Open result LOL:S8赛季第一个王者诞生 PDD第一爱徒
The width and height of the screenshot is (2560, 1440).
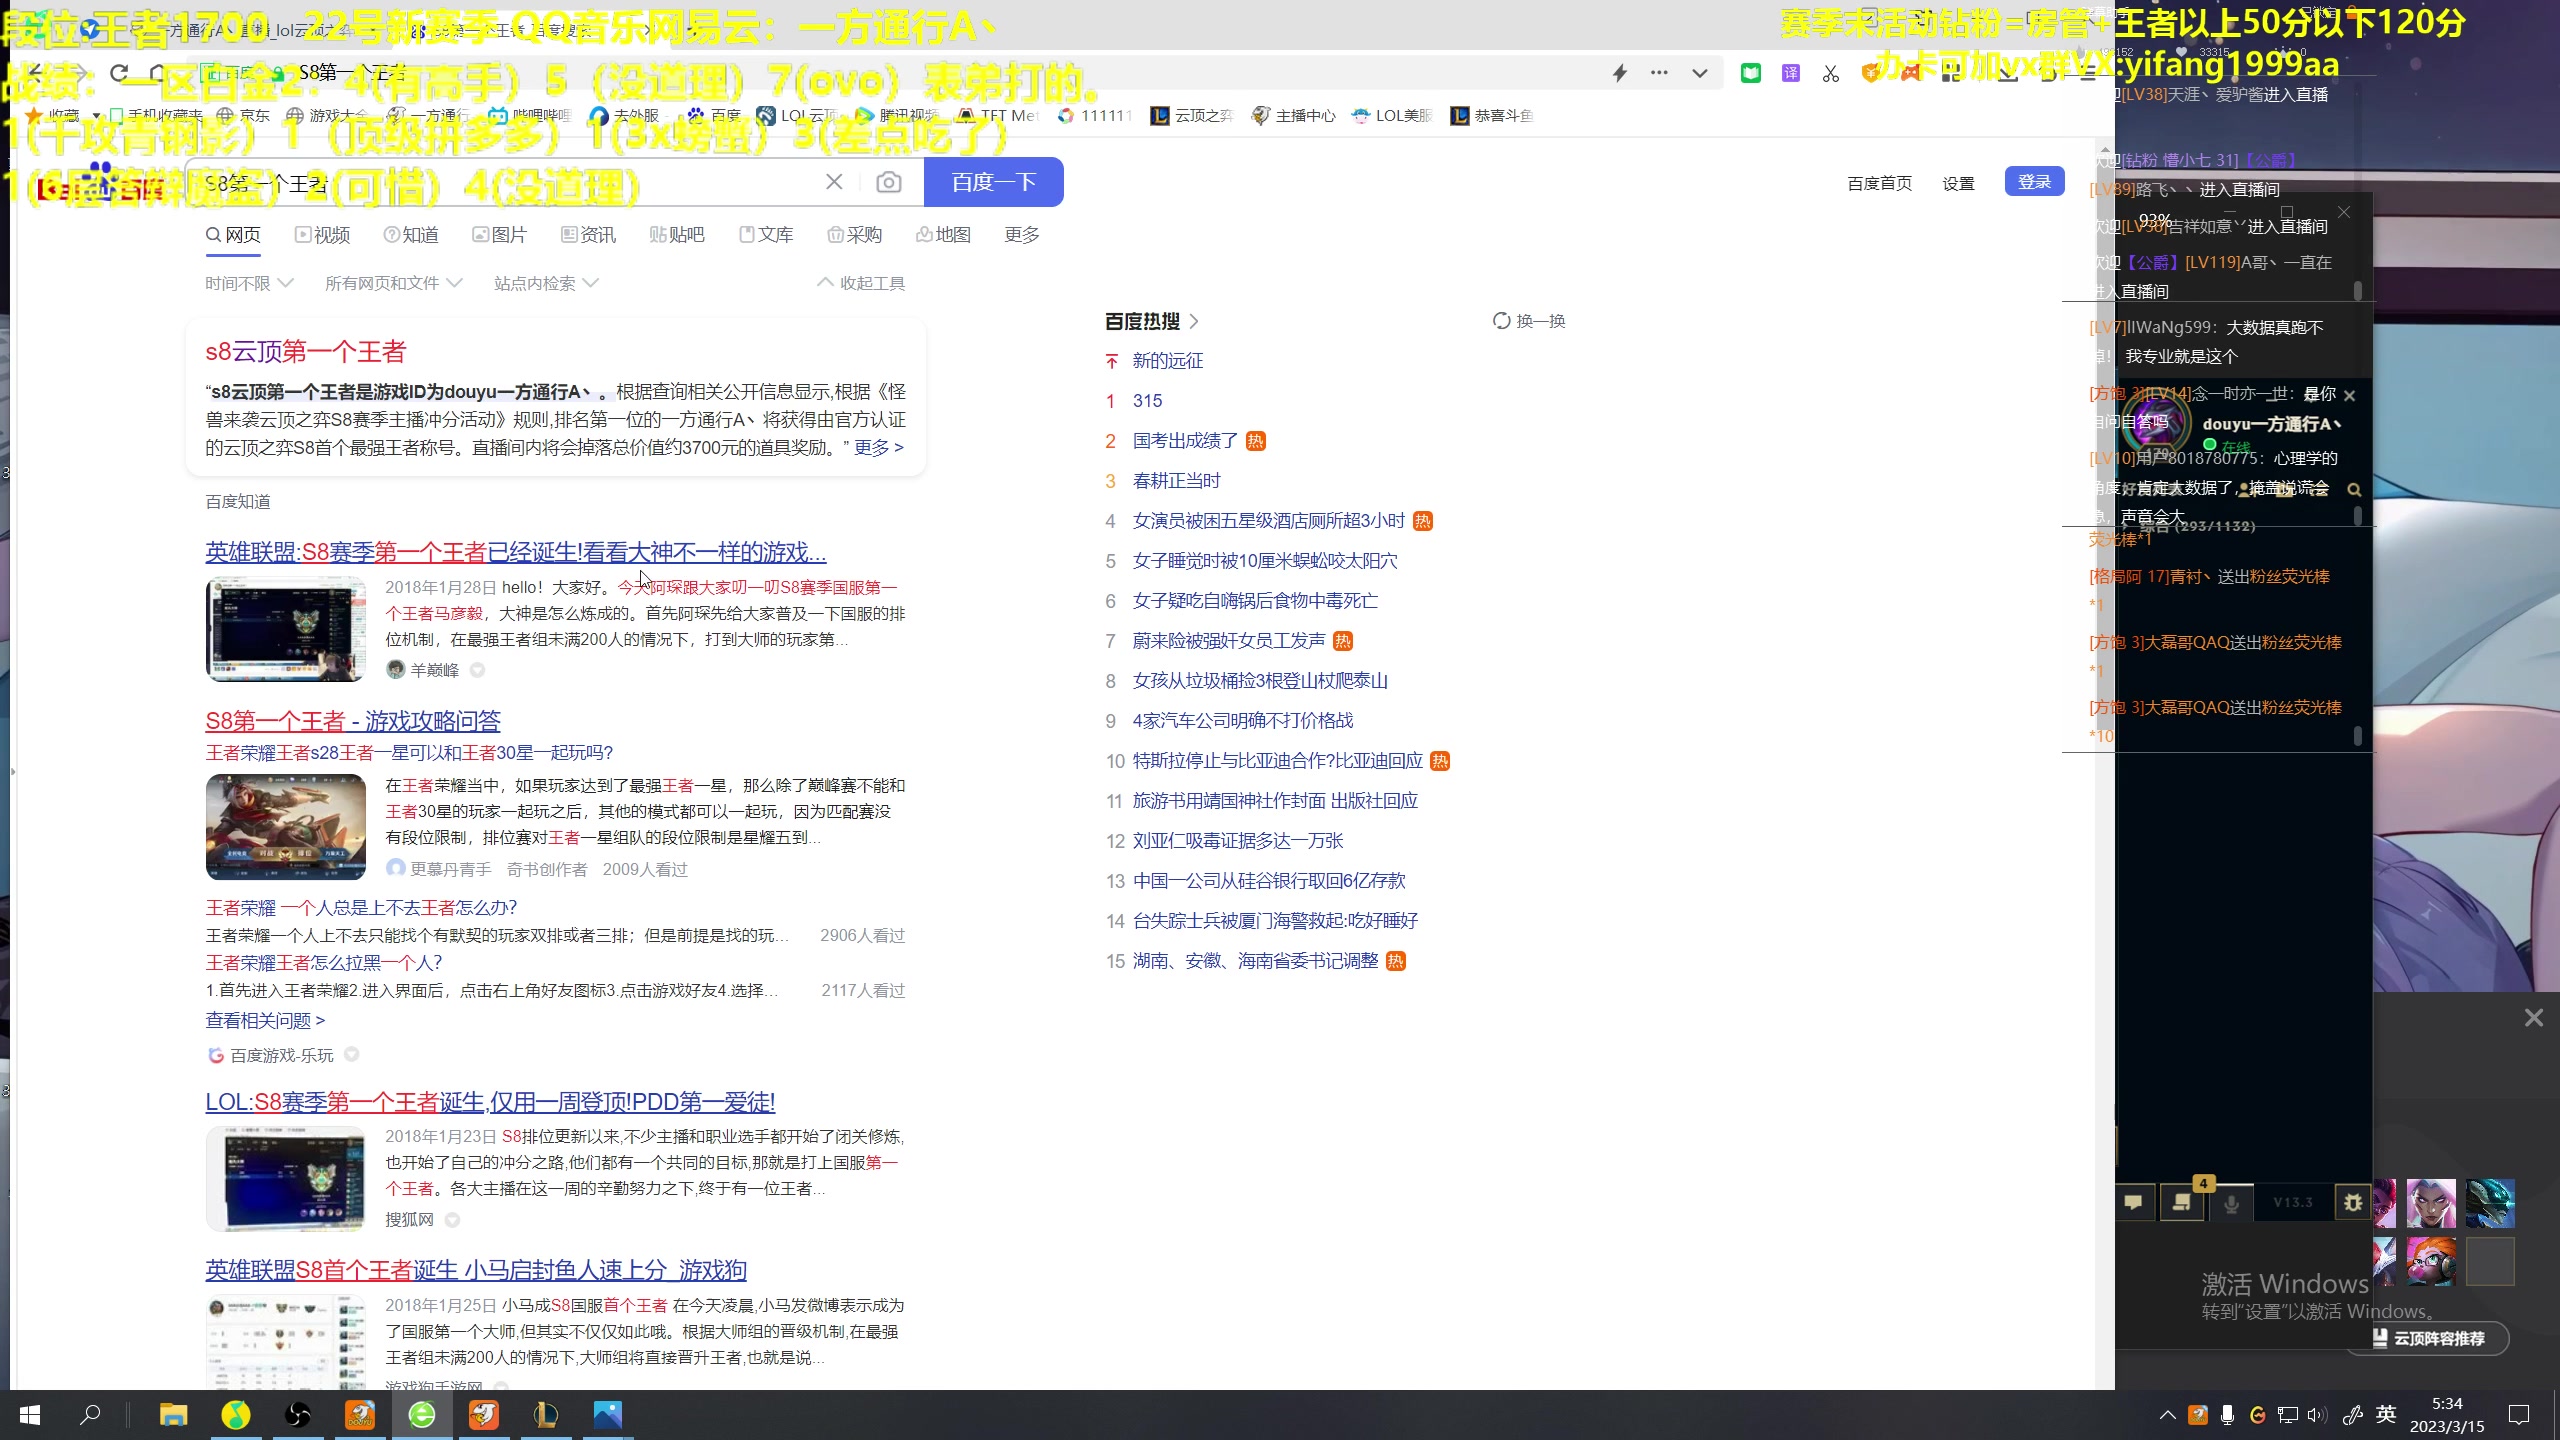click(x=490, y=1102)
